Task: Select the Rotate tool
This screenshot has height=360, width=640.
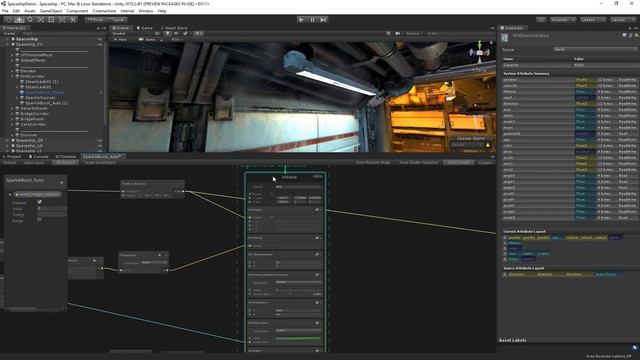Action: (30, 20)
